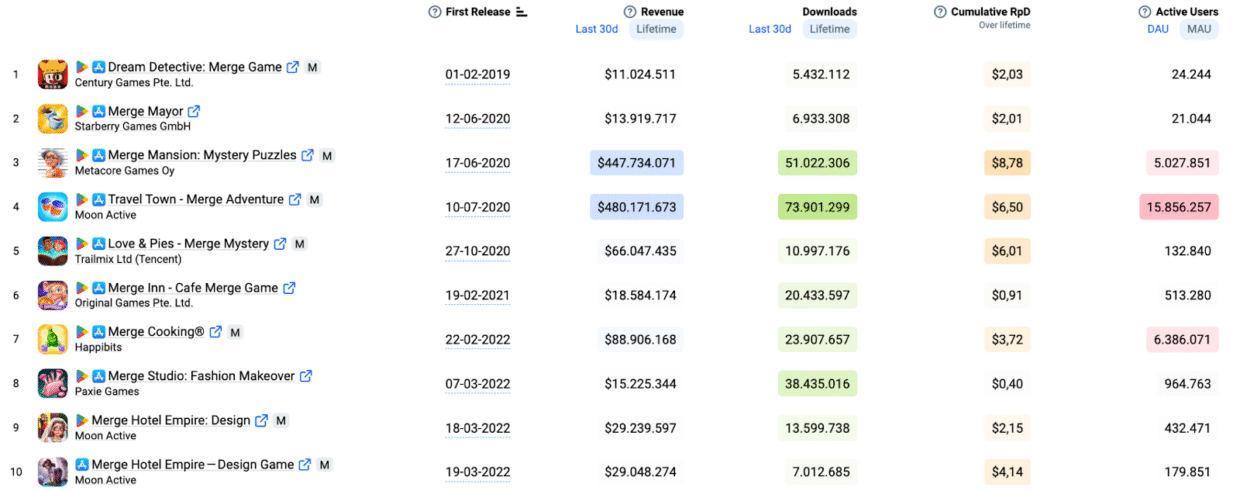Click the Merge Mayor app icon
1240x491 pixels.
[x=53, y=119]
